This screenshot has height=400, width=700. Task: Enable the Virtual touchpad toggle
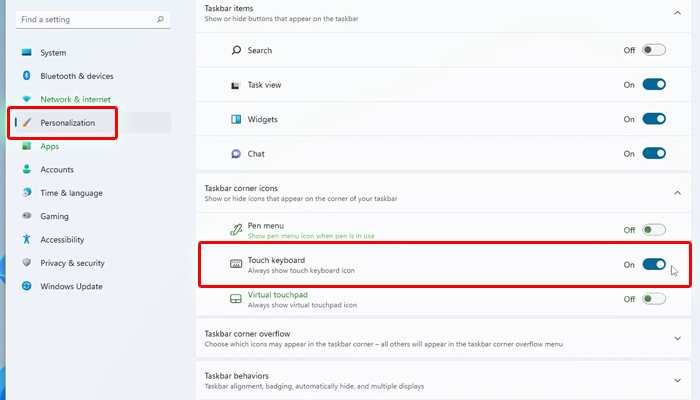(x=654, y=299)
